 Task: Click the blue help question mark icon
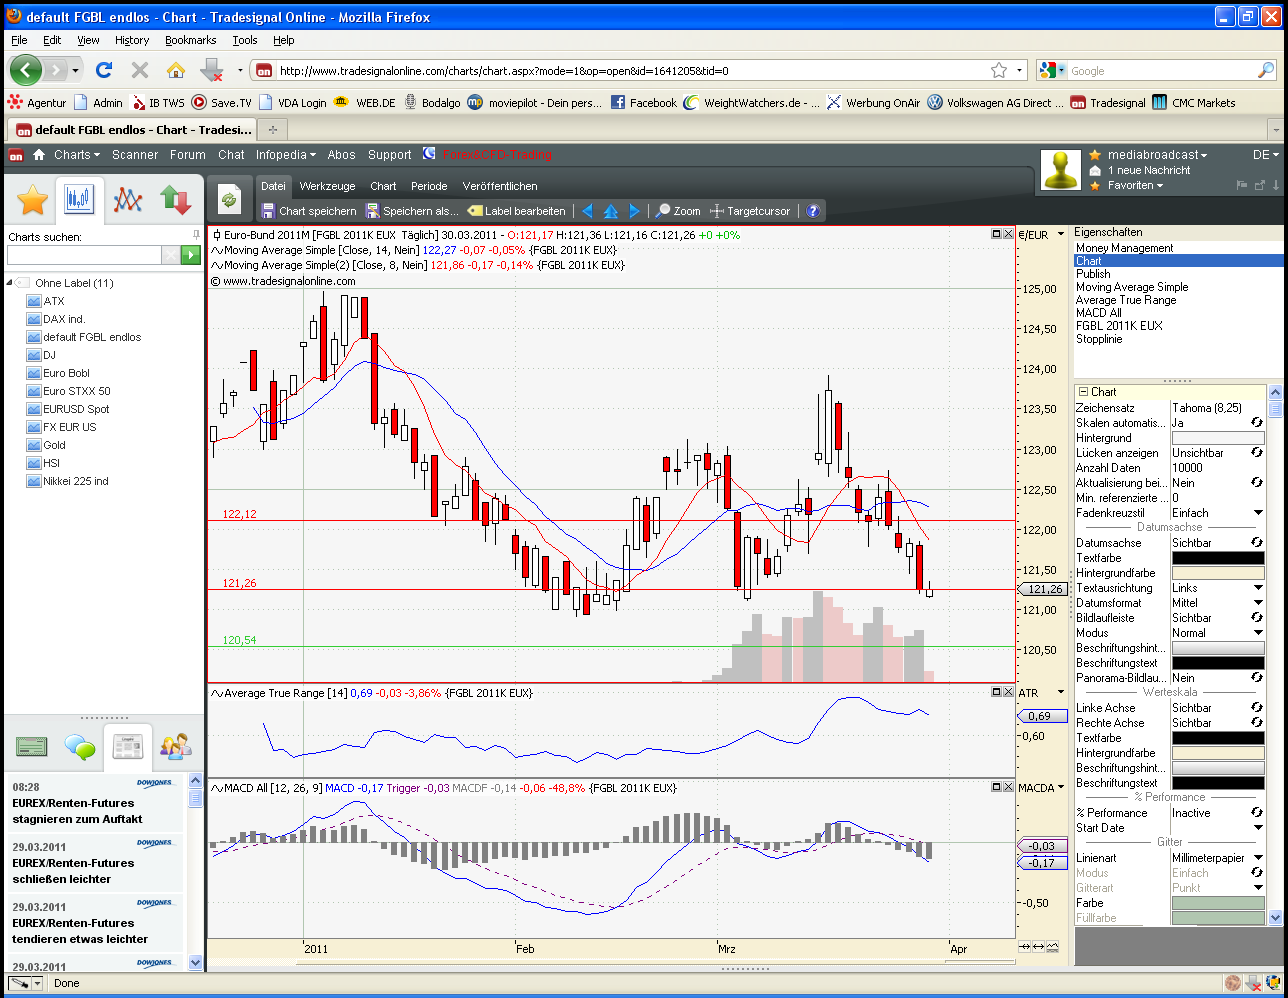click(x=813, y=211)
